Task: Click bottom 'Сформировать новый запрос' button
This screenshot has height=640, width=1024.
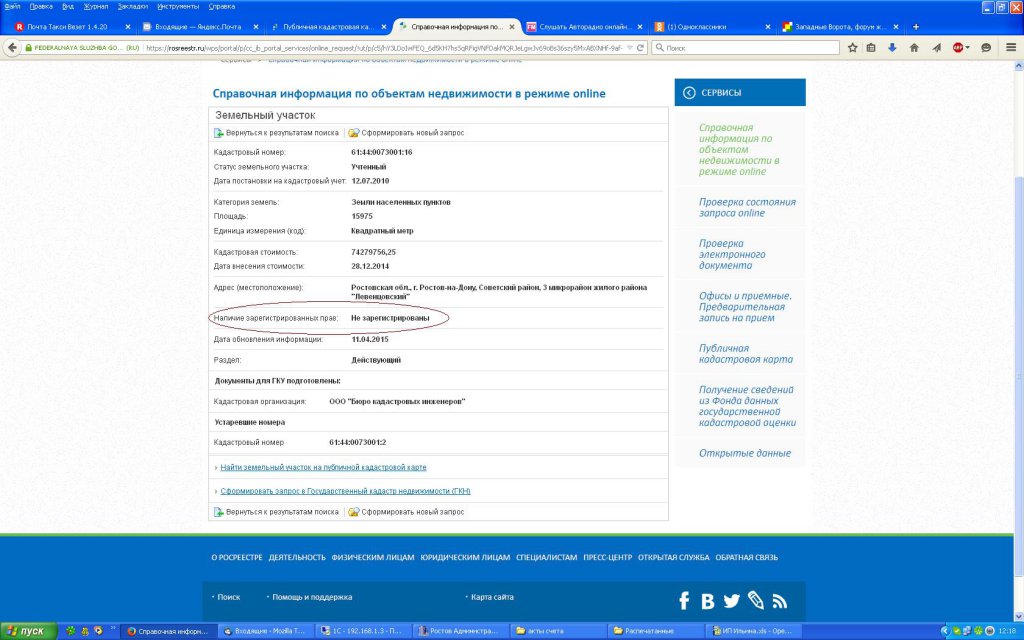Action: (x=406, y=512)
